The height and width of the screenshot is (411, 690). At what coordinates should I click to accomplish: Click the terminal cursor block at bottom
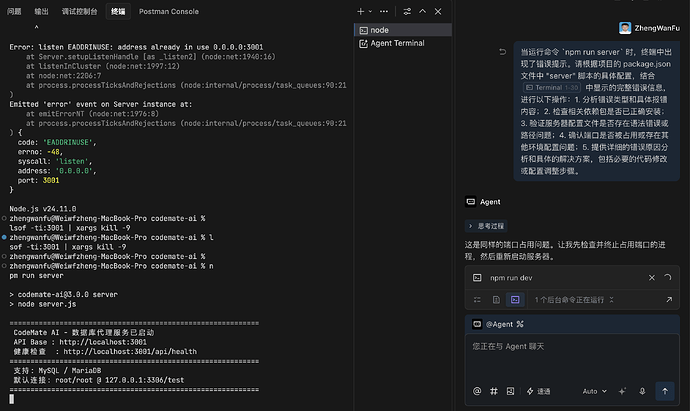[x=11, y=399]
